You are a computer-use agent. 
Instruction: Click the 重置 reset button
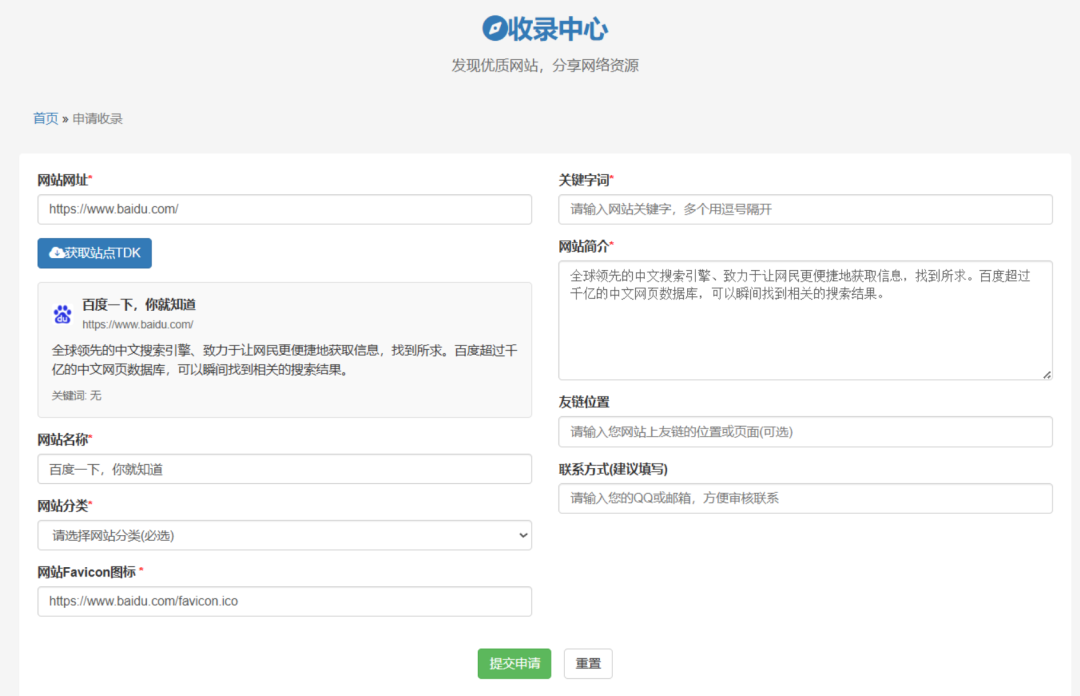point(588,664)
